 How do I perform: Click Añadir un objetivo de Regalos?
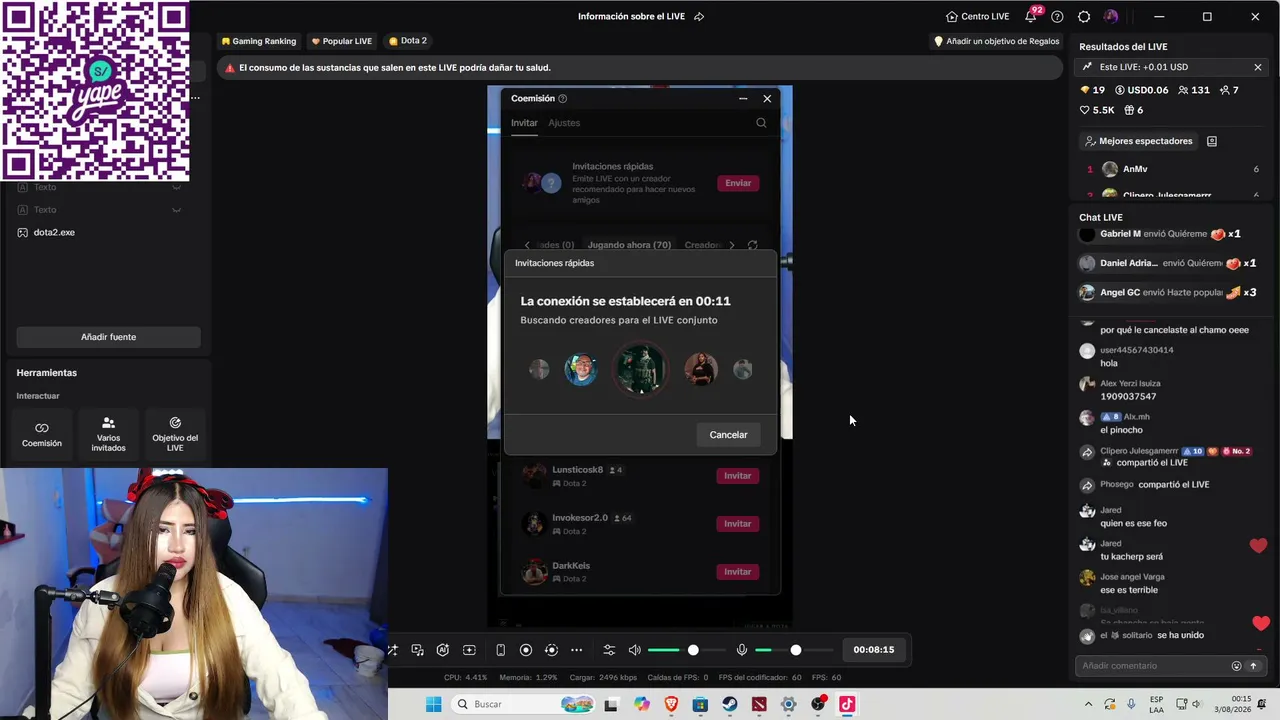tap(996, 41)
